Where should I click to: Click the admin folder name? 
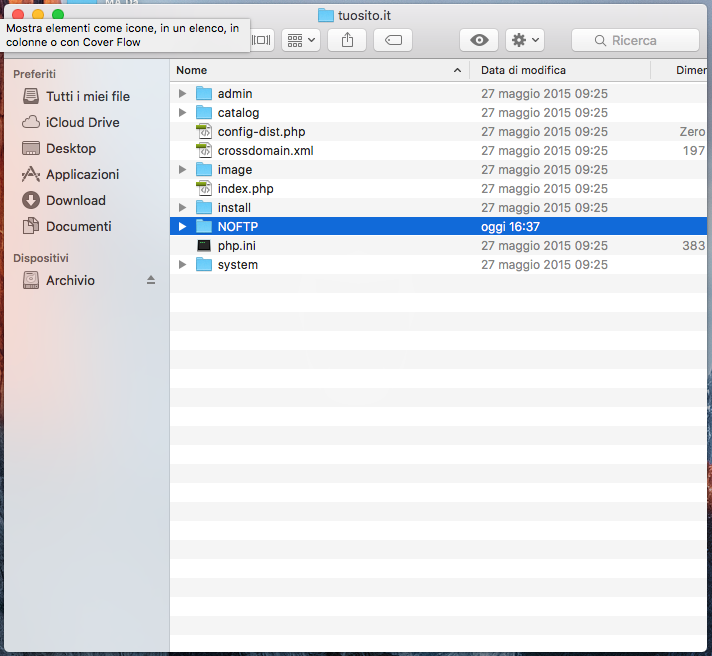tap(235, 94)
